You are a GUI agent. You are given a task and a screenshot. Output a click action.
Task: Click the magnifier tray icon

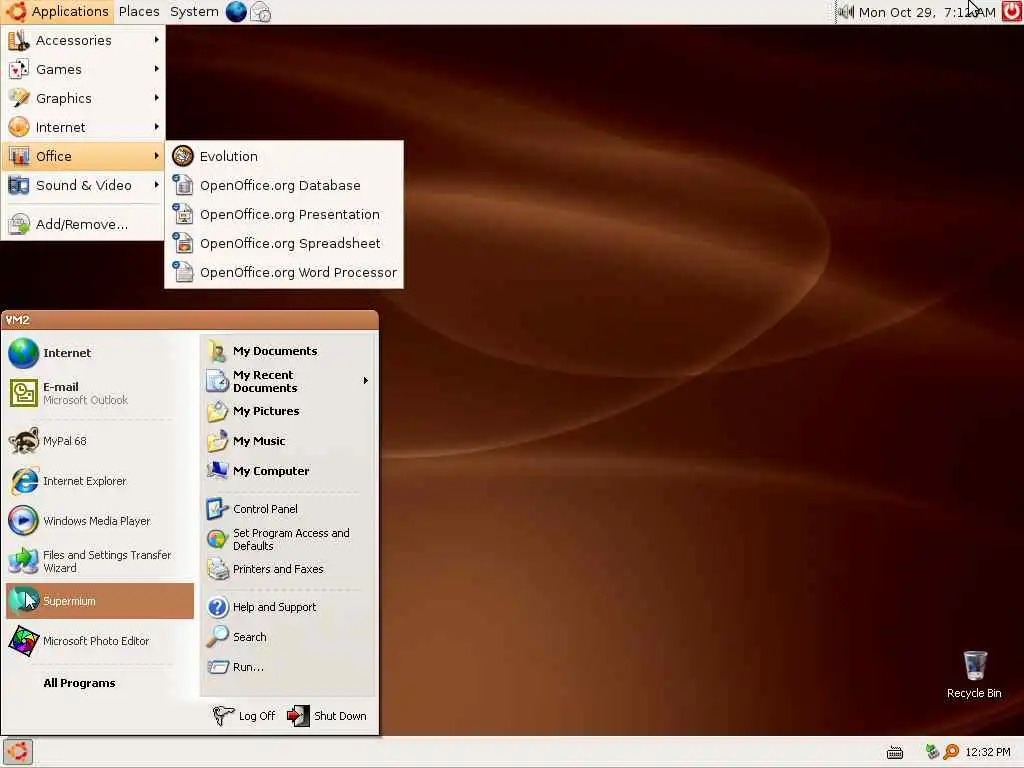[951, 752]
